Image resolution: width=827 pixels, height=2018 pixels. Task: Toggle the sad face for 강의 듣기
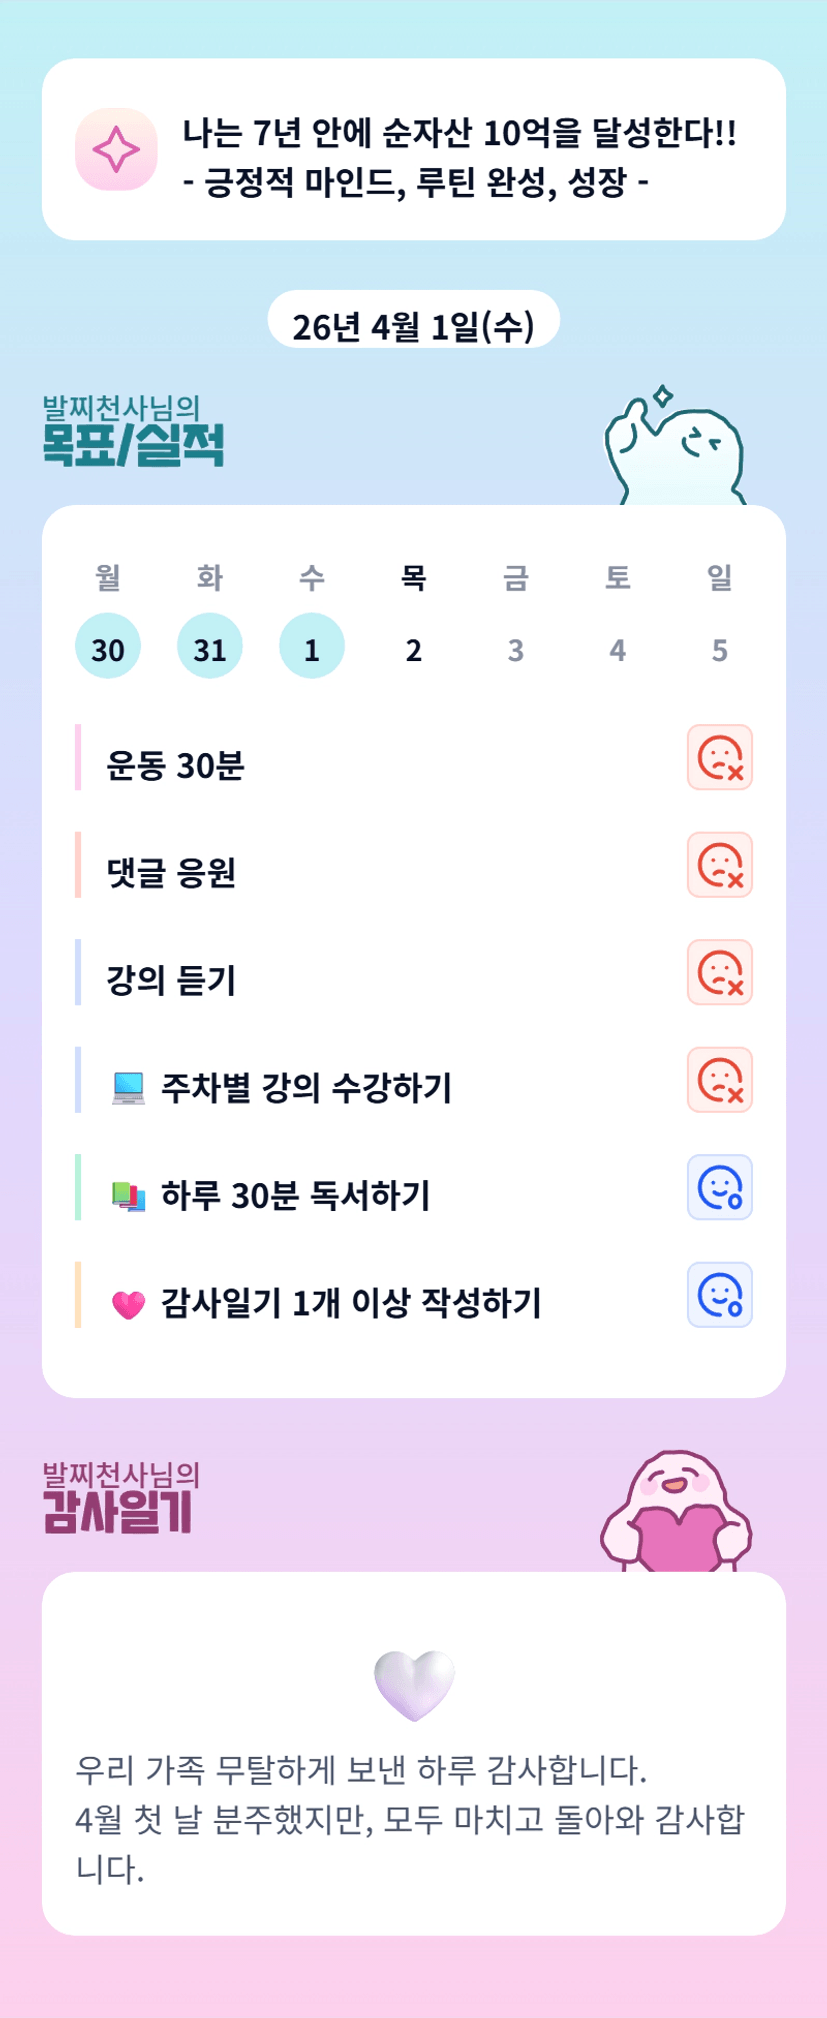click(x=719, y=972)
